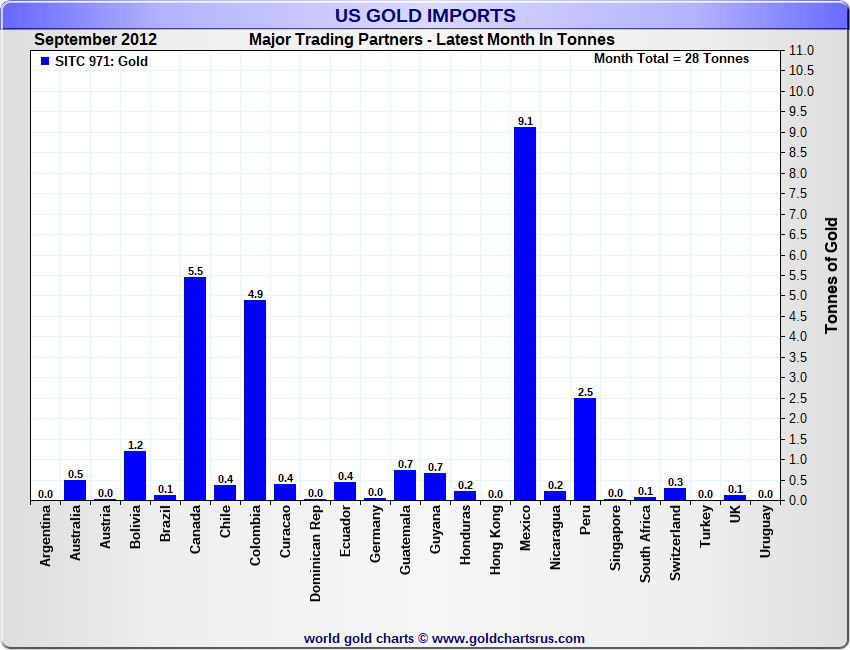Click the 'US GOLD IMPORTS' title
This screenshot has width=850, height=650.
(x=425, y=15)
